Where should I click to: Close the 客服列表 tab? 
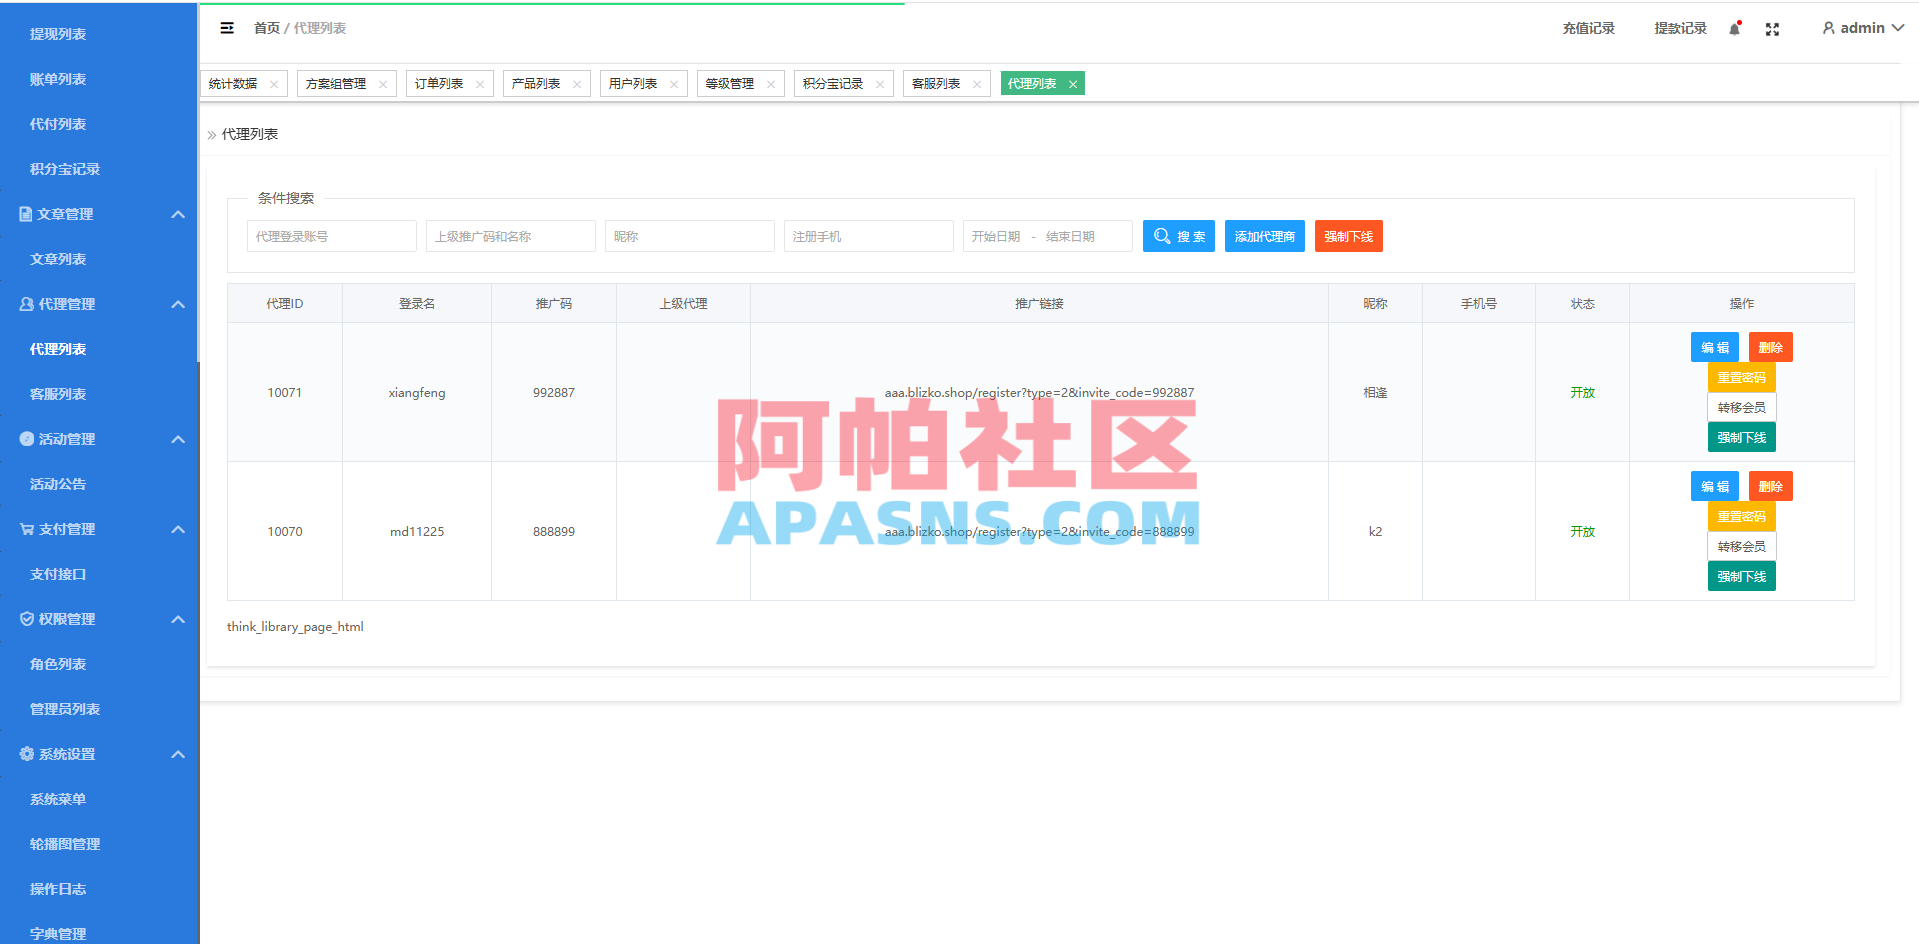point(977,84)
